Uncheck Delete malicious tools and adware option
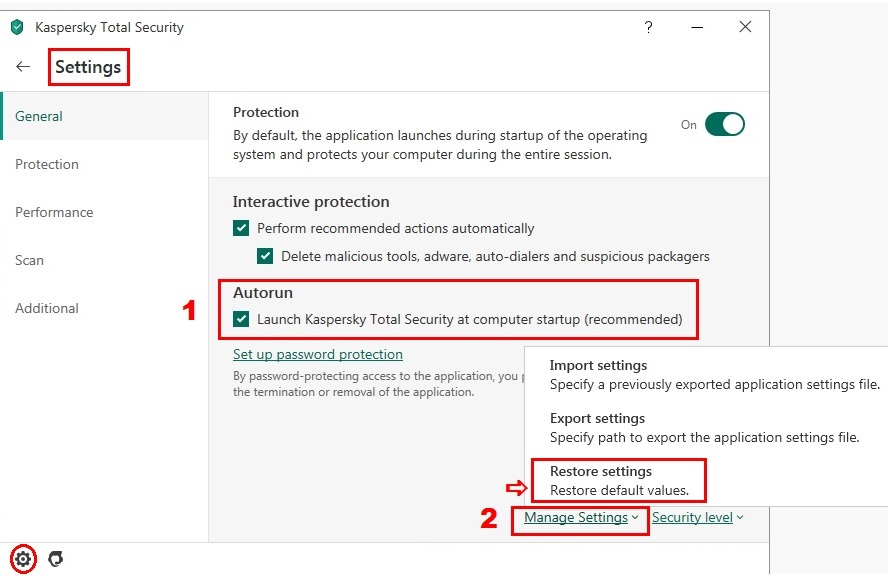Screen dimensions: 888x577 tap(265, 256)
